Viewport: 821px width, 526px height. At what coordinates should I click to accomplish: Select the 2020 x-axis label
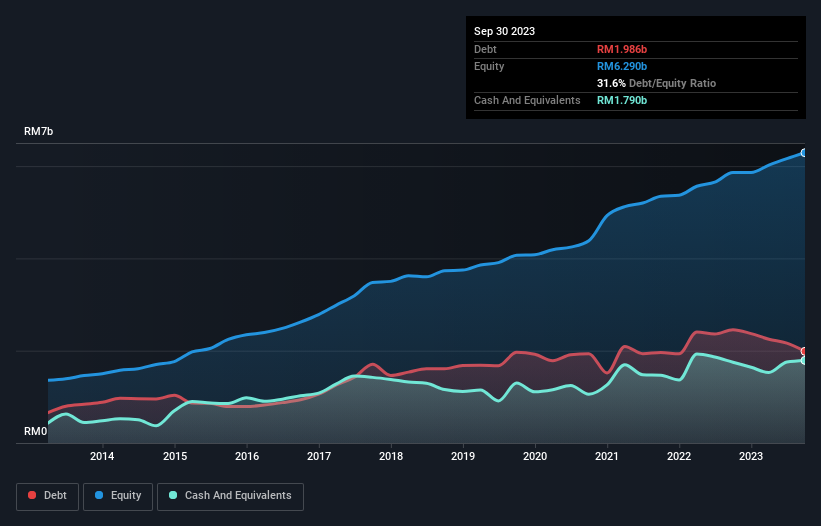point(535,456)
